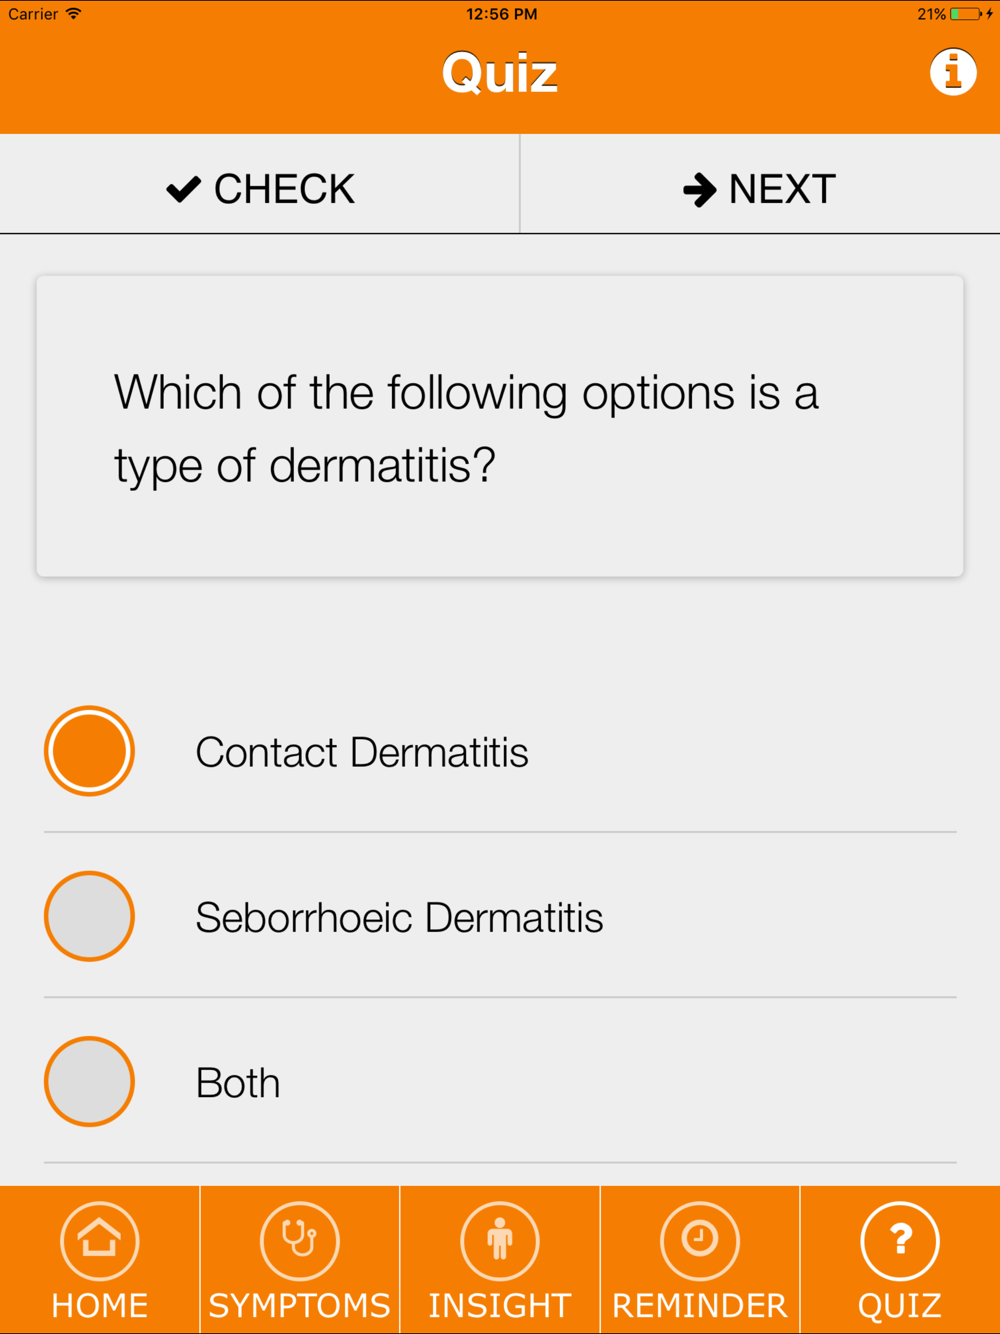The height and width of the screenshot is (1334, 1000).
Task: Open Symptoms via stethoscope icon
Action: pos(300,1240)
